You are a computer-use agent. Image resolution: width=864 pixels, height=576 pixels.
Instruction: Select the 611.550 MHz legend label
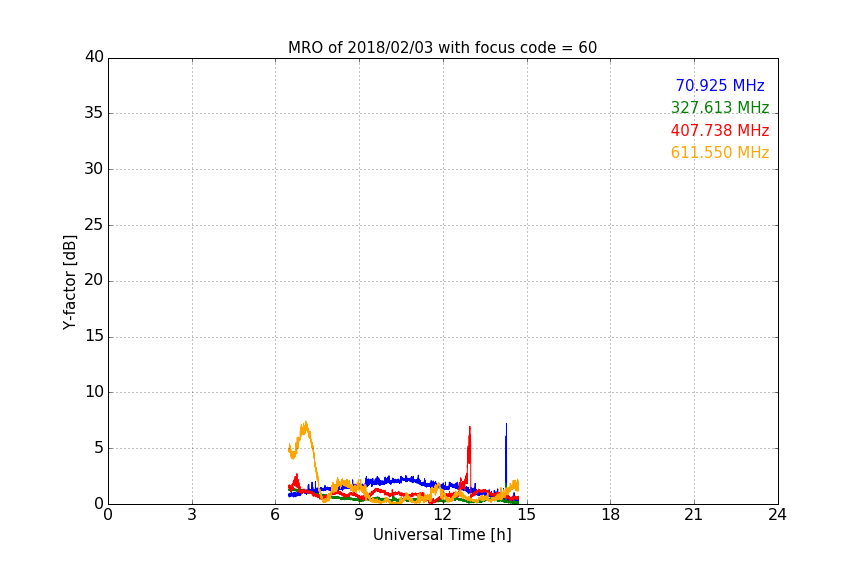click(720, 152)
